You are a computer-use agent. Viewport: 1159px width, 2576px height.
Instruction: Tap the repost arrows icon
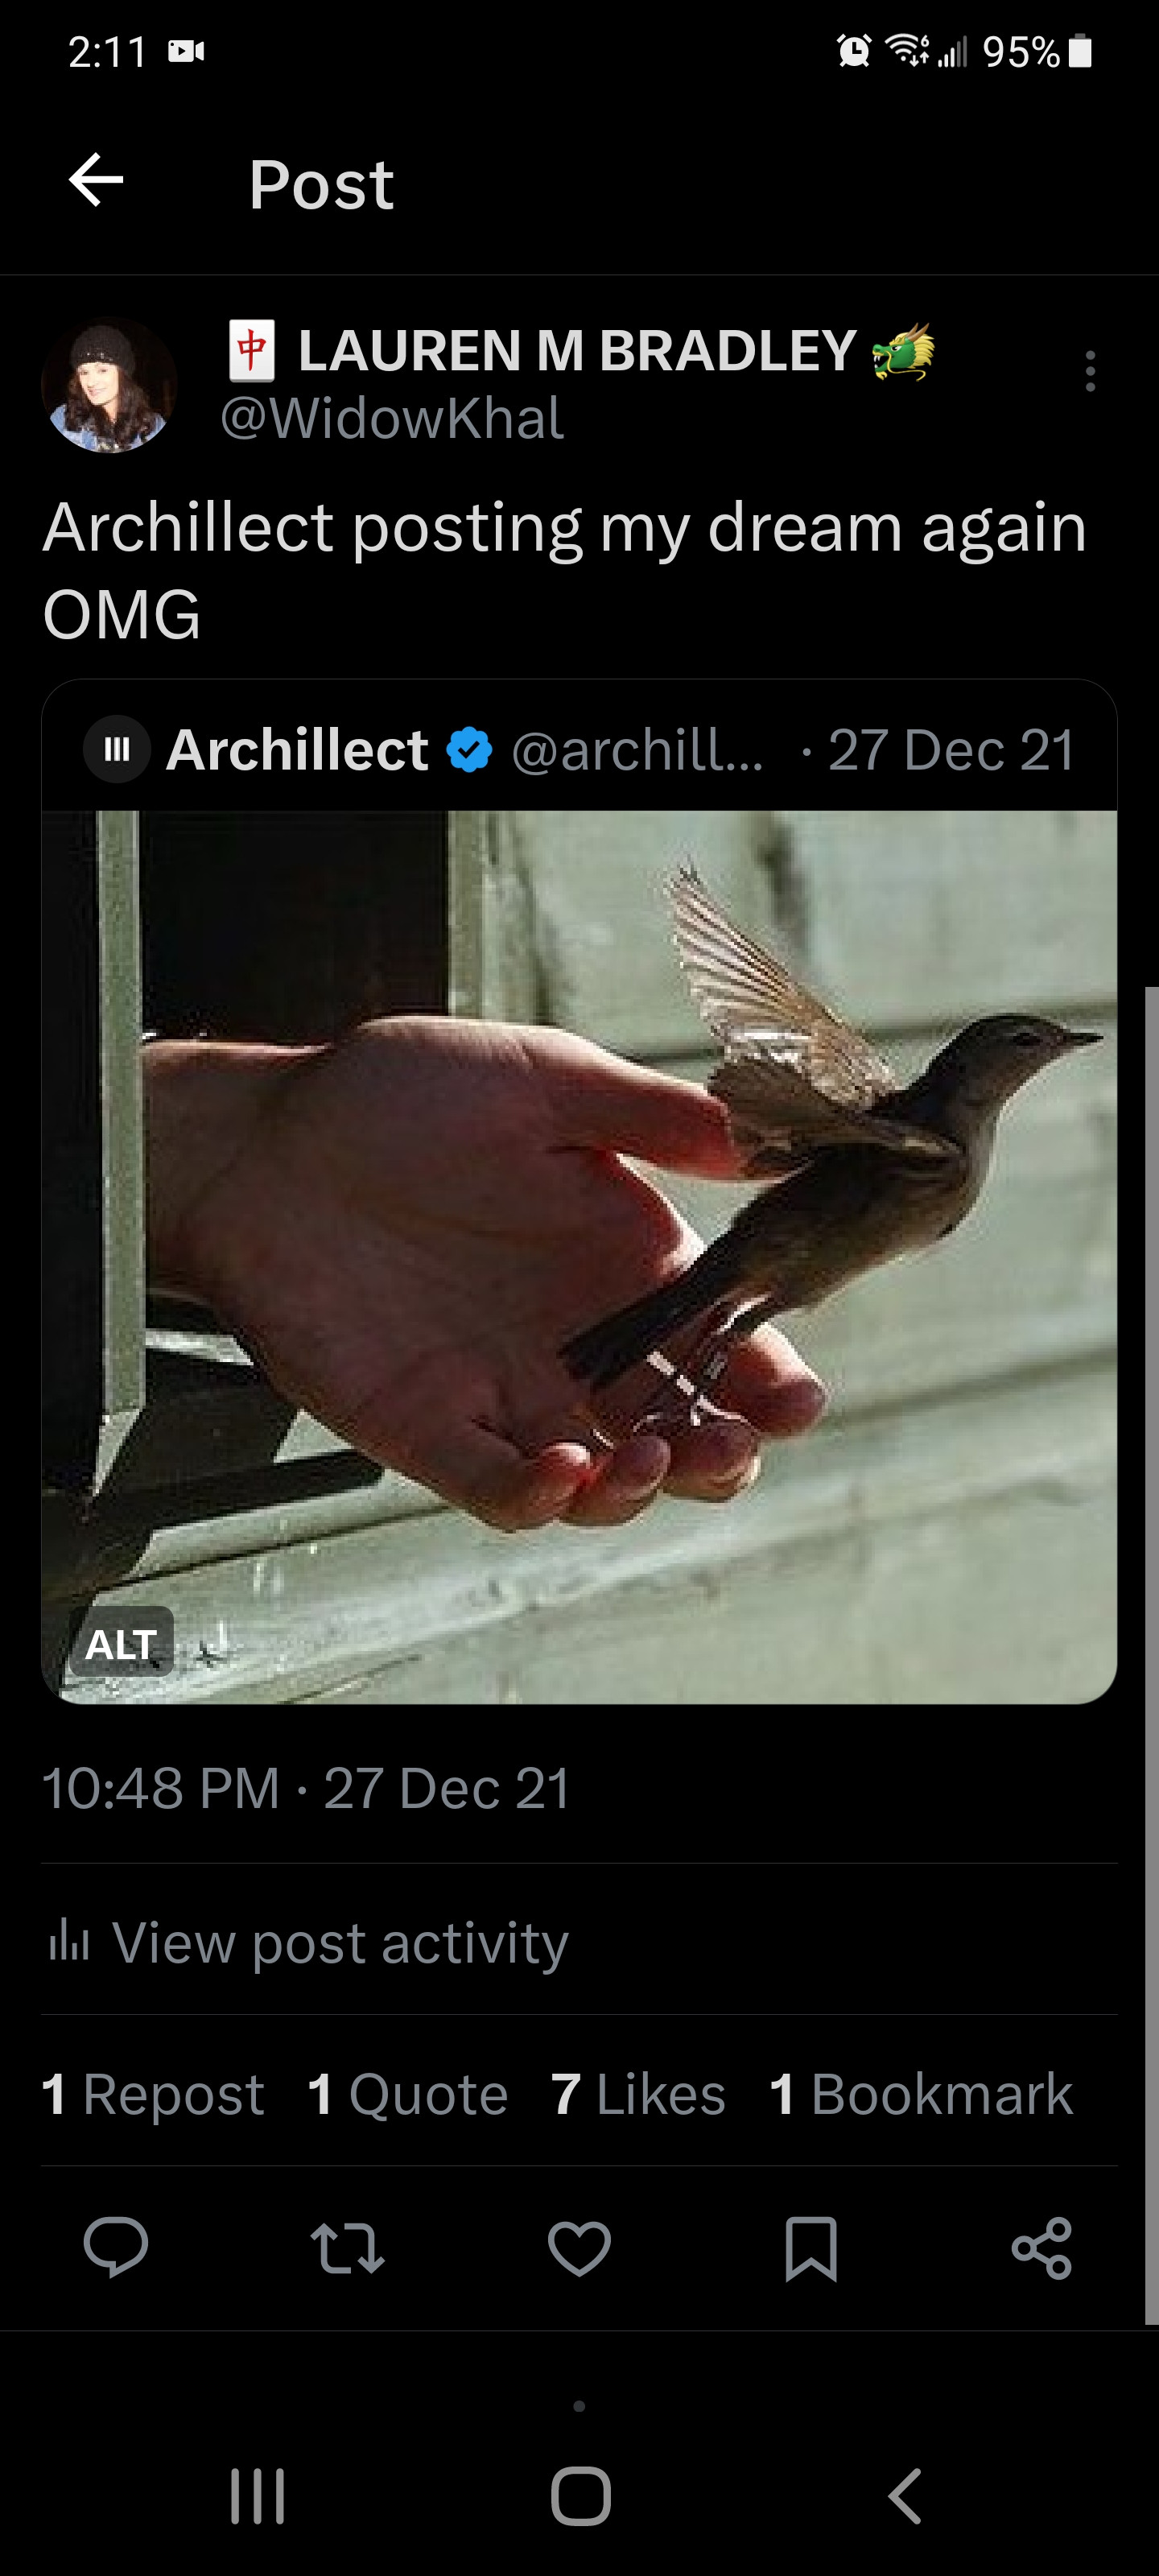click(x=347, y=2247)
